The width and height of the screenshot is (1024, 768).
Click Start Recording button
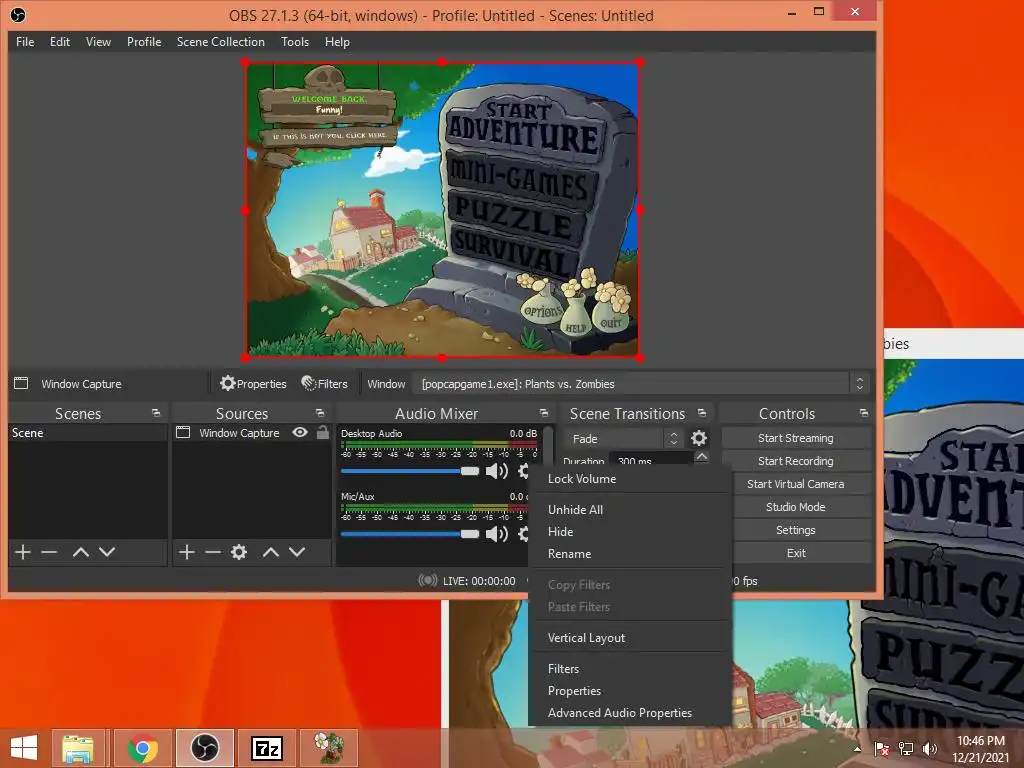point(795,461)
